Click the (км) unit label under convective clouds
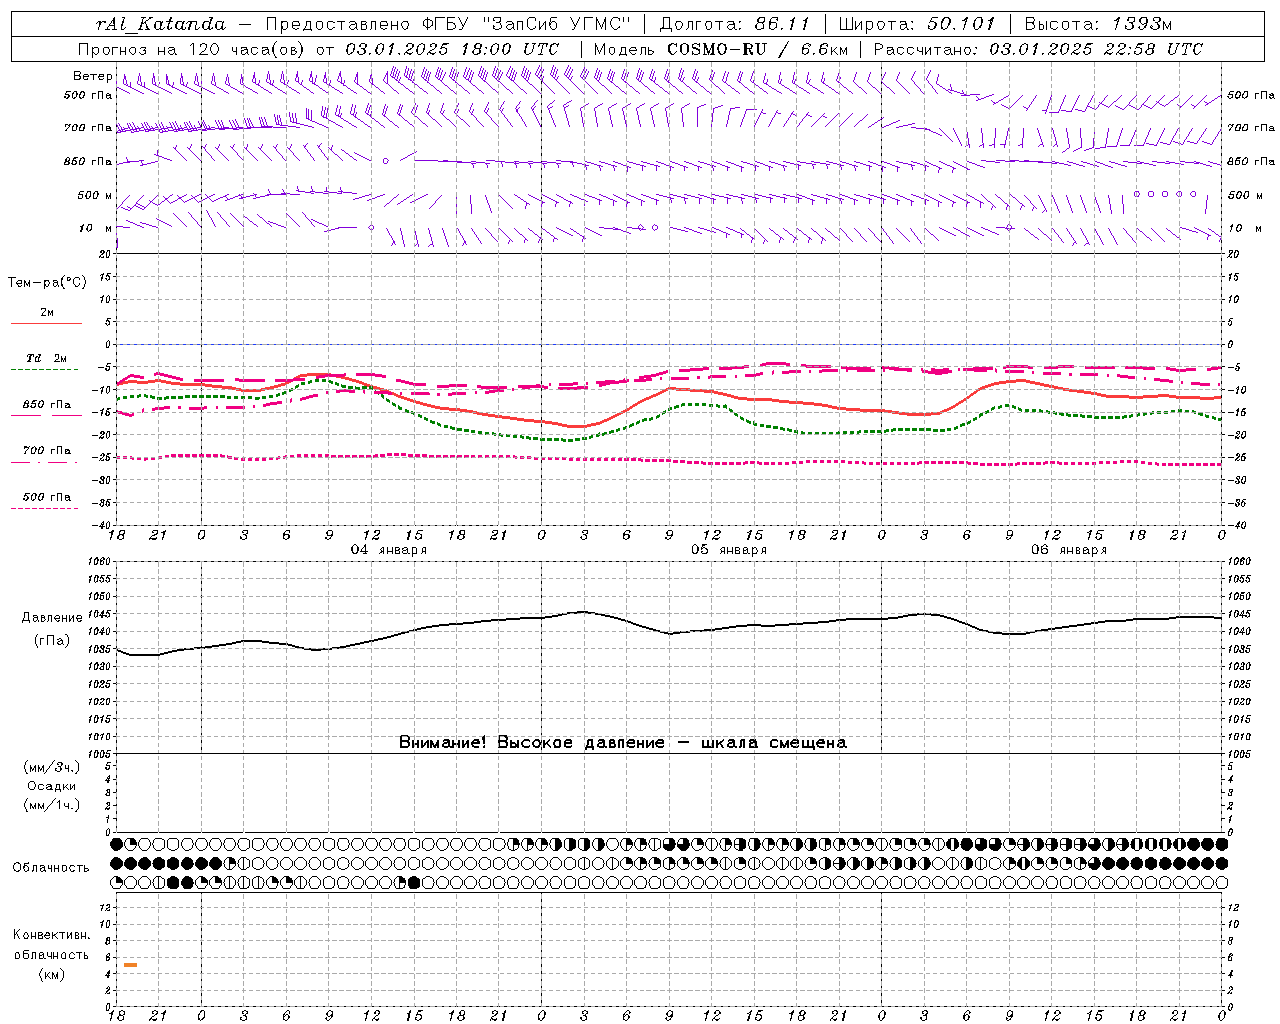The width and height of the screenshot is (1280, 1024). [51, 974]
